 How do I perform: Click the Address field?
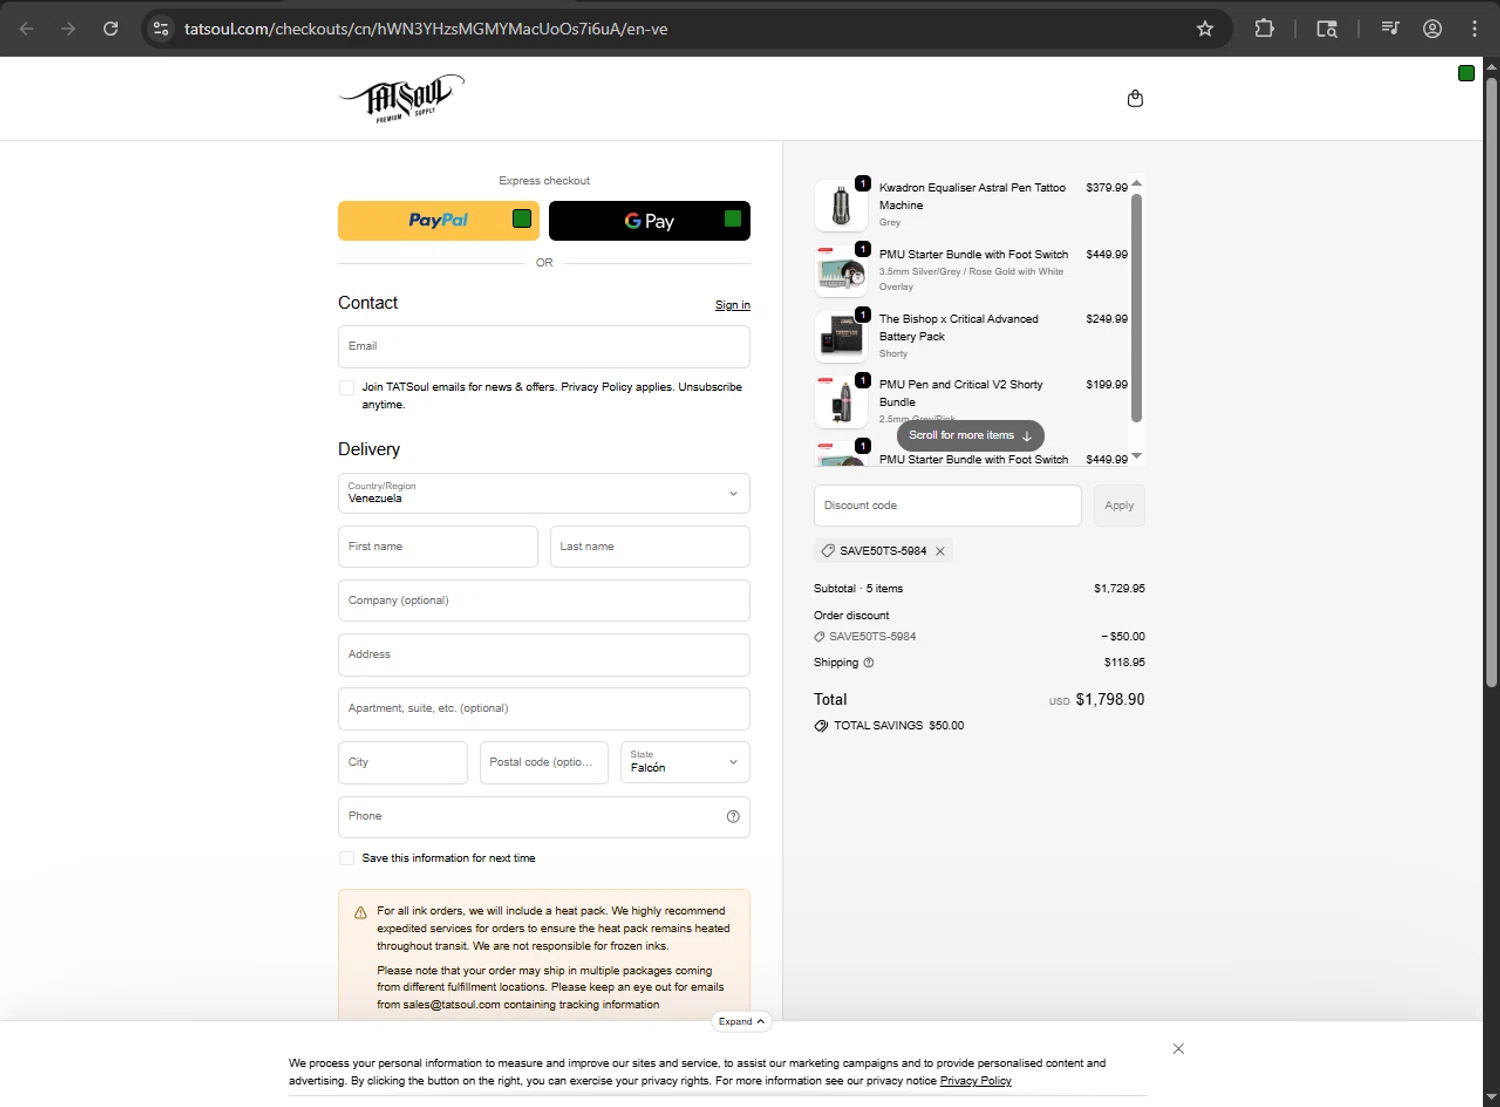(x=544, y=655)
